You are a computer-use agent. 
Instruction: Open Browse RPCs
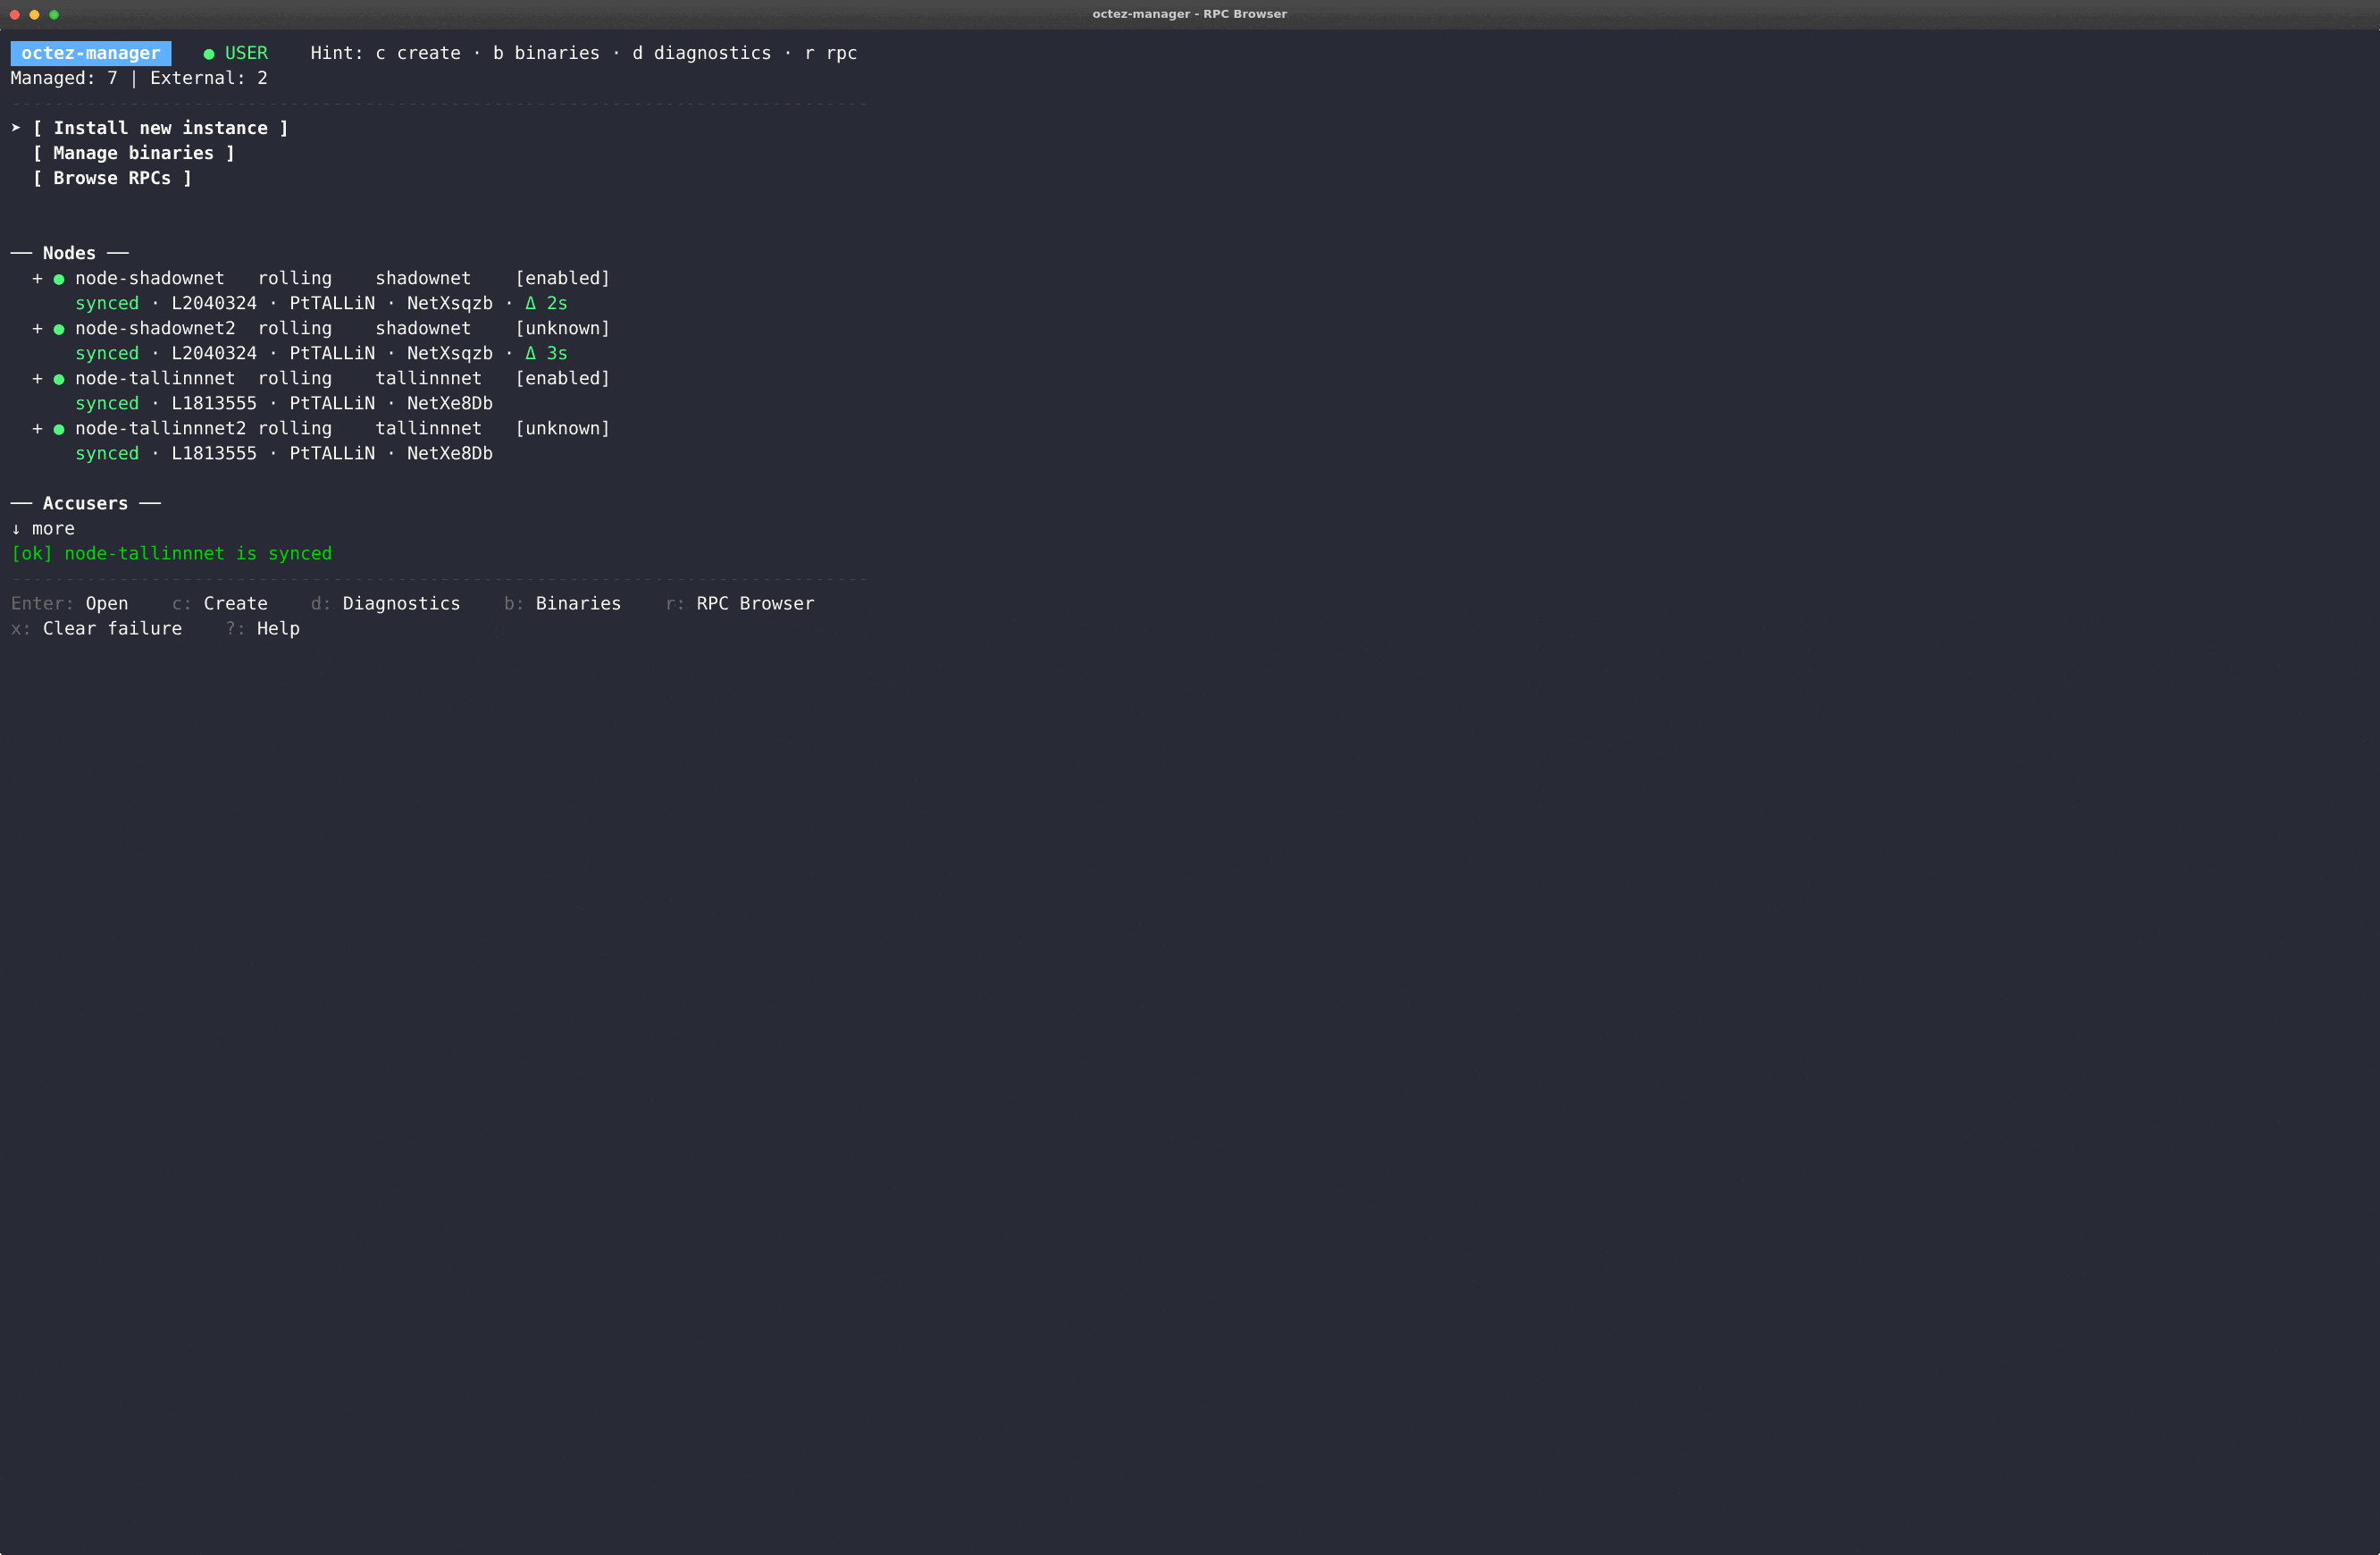point(111,178)
